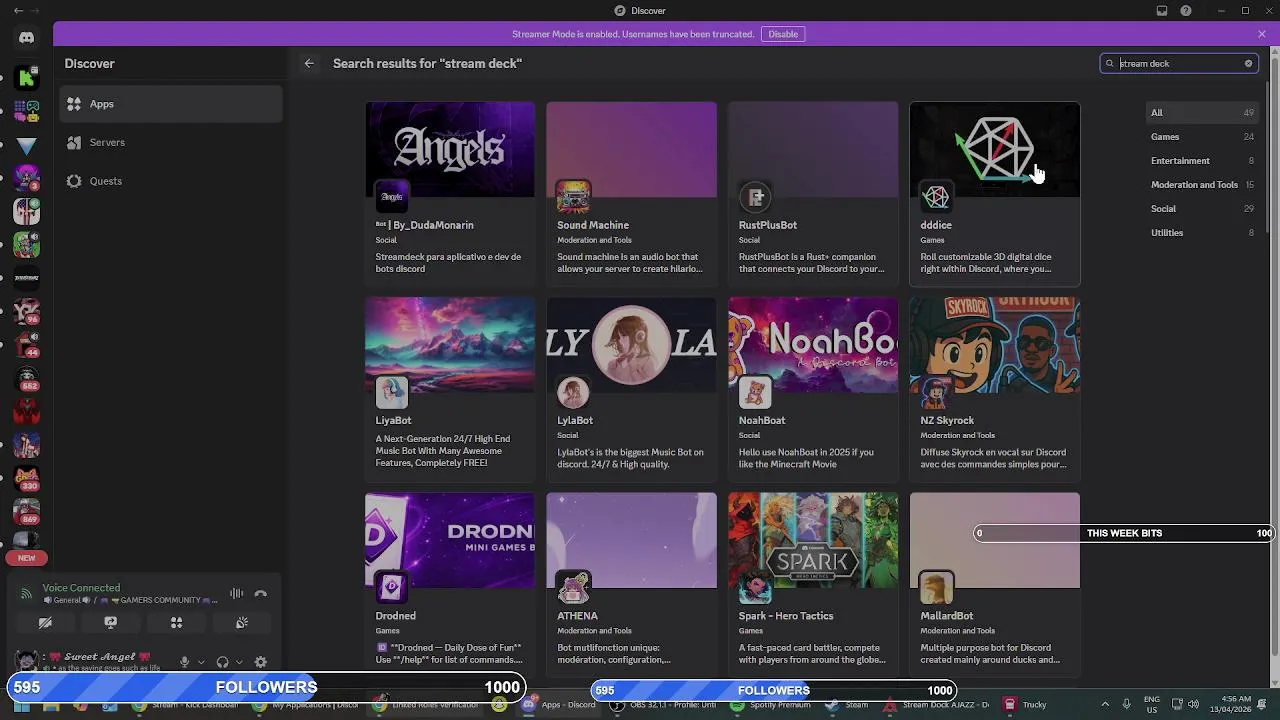Disconnect from voice with hang-up icon
This screenshot has height=720, width=1280.
pos(260,594)
